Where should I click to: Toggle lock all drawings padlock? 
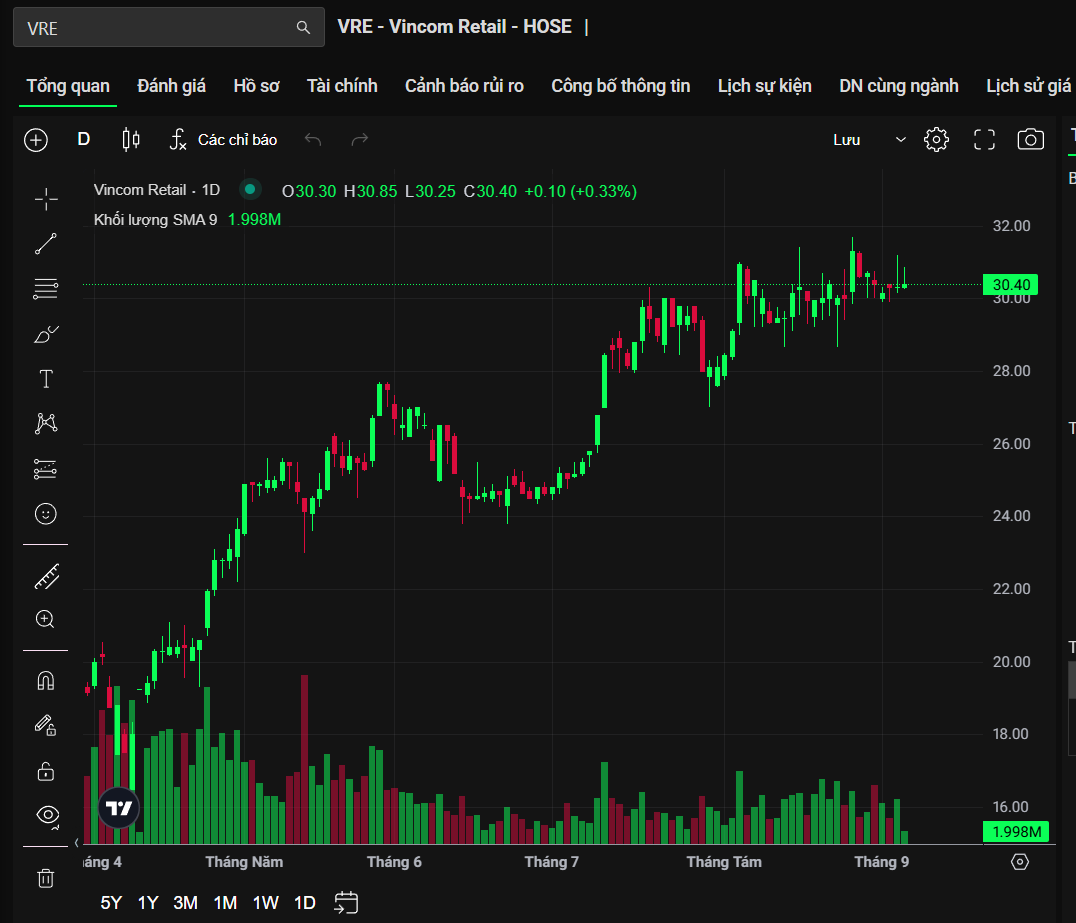46,771
